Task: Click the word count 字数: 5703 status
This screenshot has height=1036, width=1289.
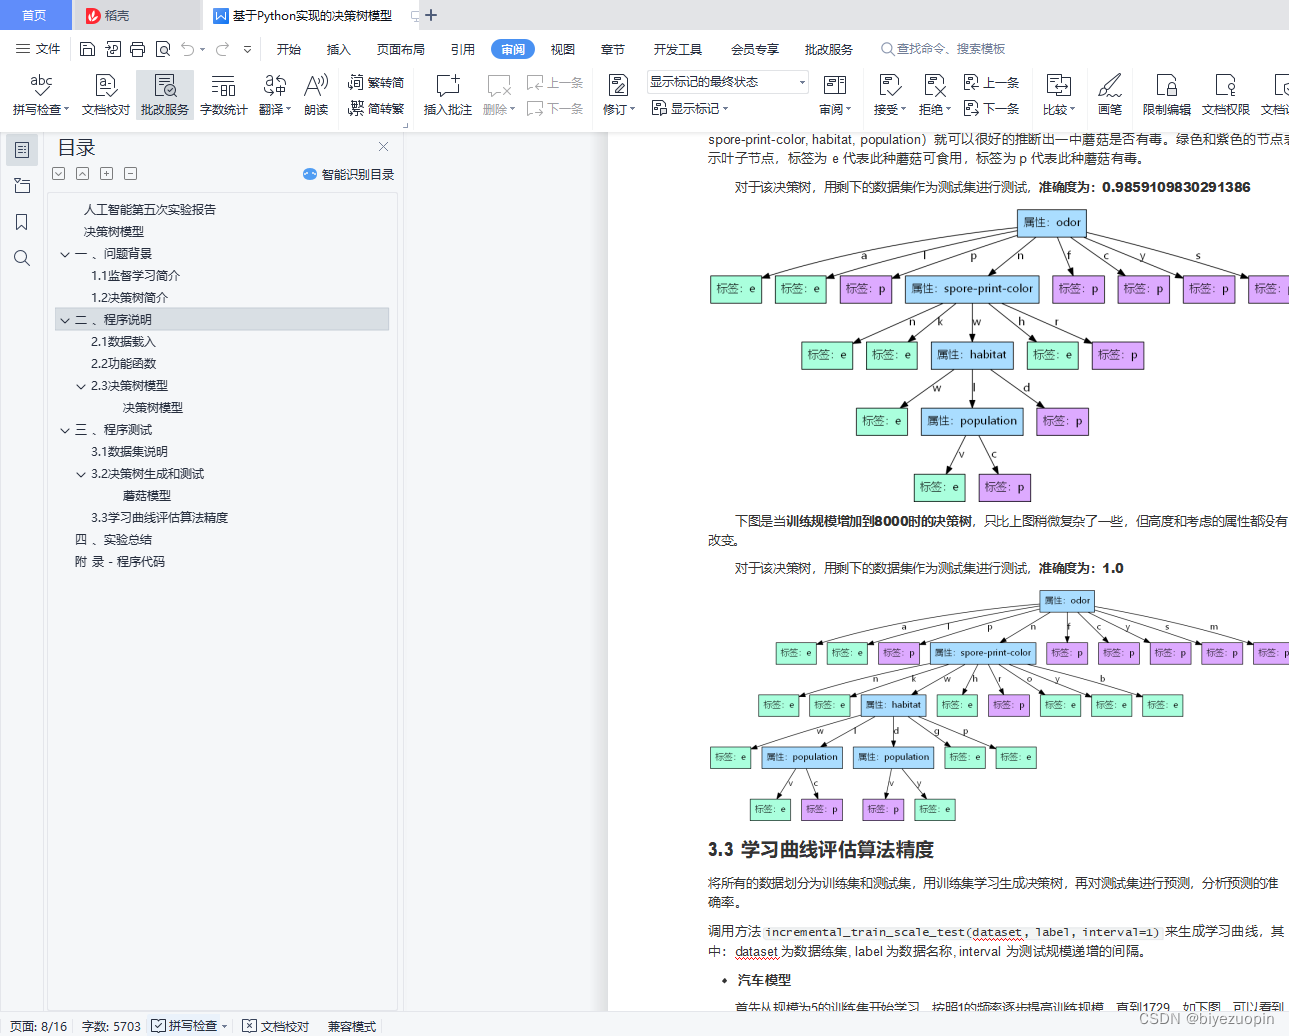Action: tap(111, 1026)
